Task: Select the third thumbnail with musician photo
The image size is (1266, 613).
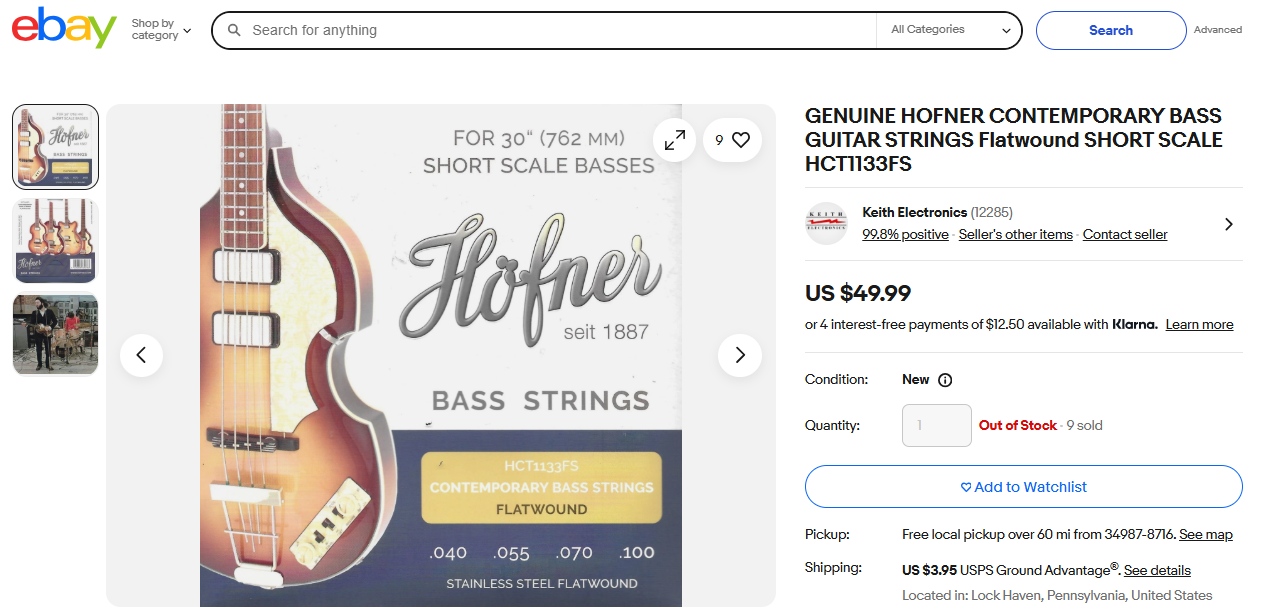Action: [55, 335]
